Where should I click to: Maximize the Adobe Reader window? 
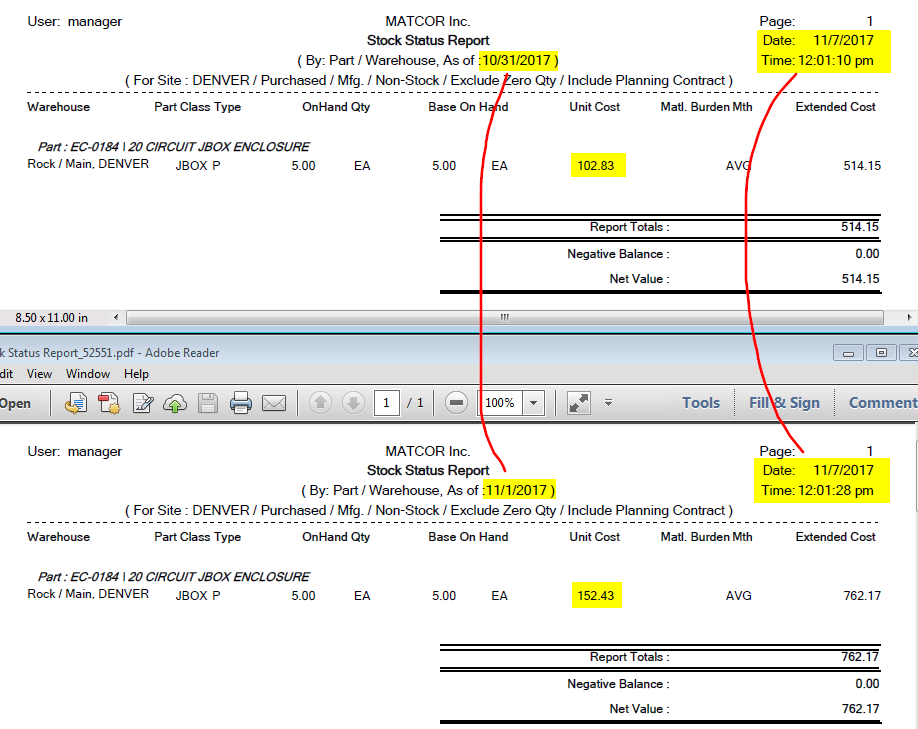coord(881,352)
